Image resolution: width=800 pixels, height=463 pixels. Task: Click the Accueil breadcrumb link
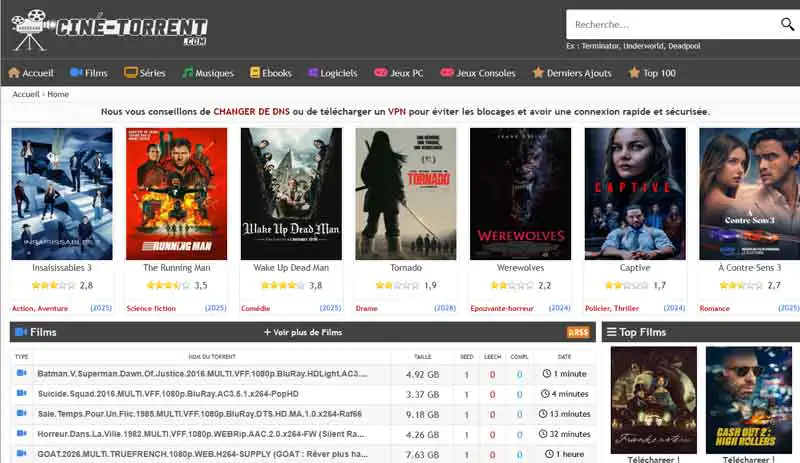(x=26, y=94)
